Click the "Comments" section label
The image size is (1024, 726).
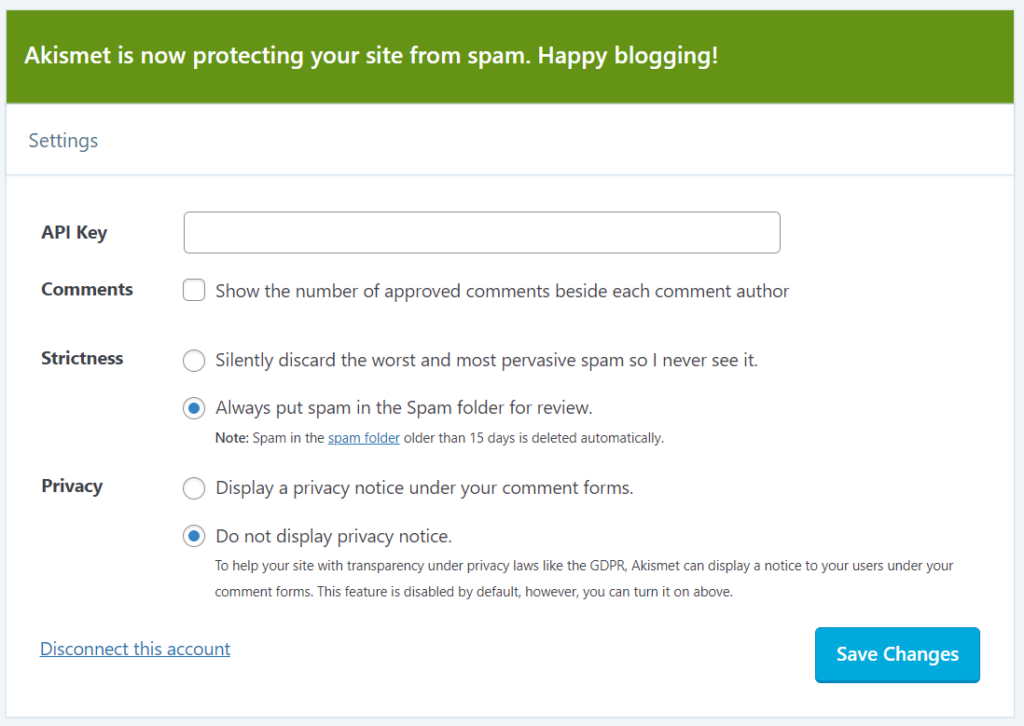(87, 289)
